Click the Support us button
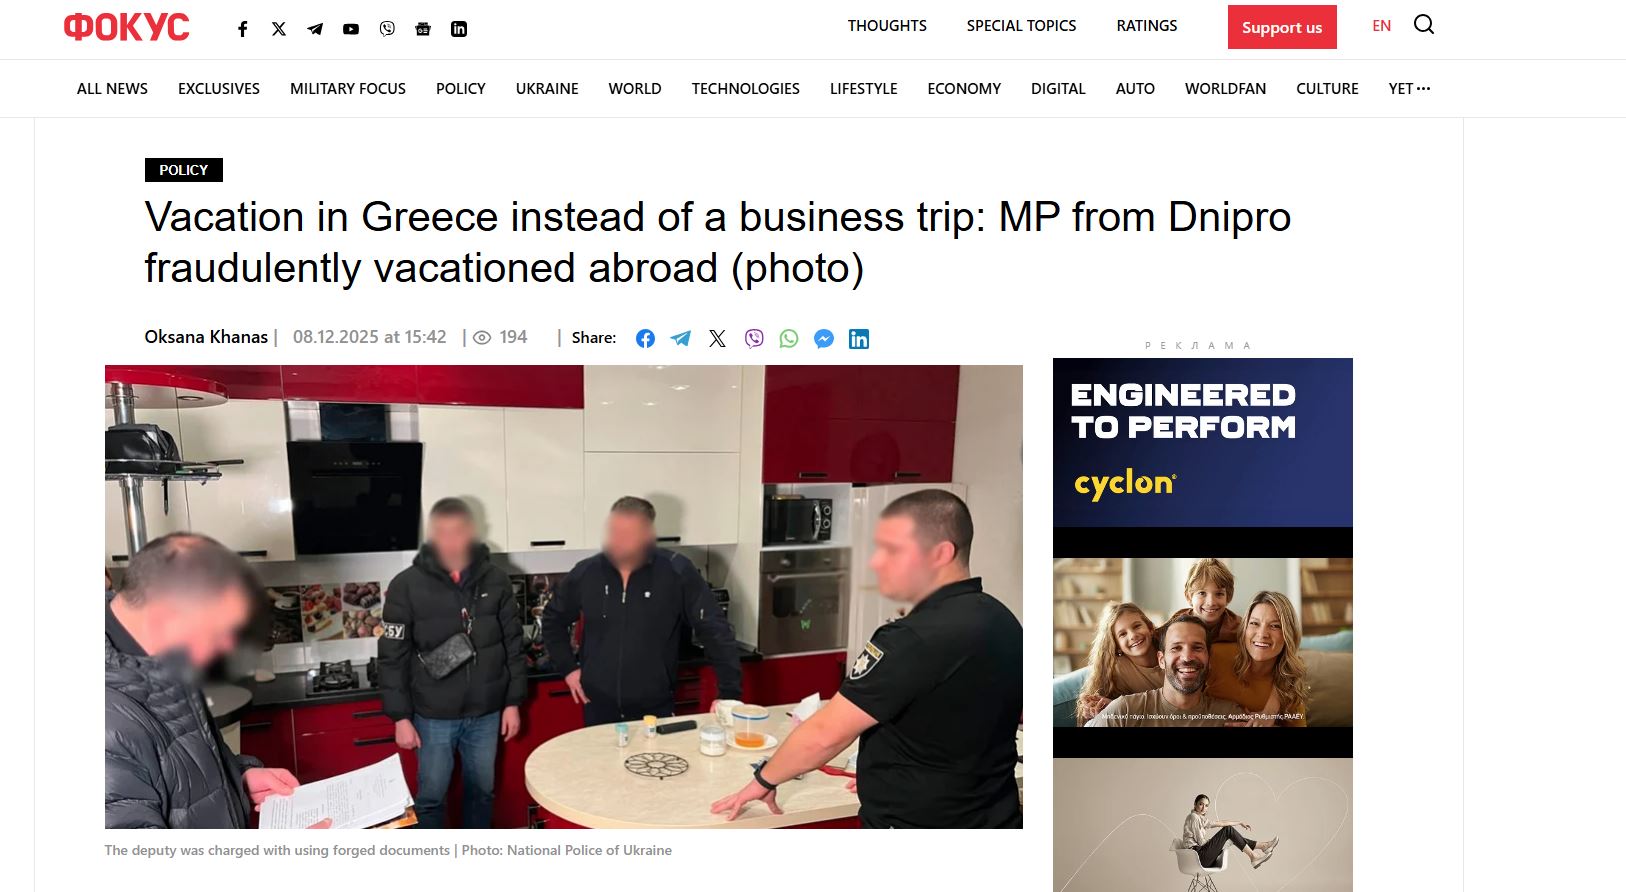The image size is (1626, 892). (x=1282, y=27)
